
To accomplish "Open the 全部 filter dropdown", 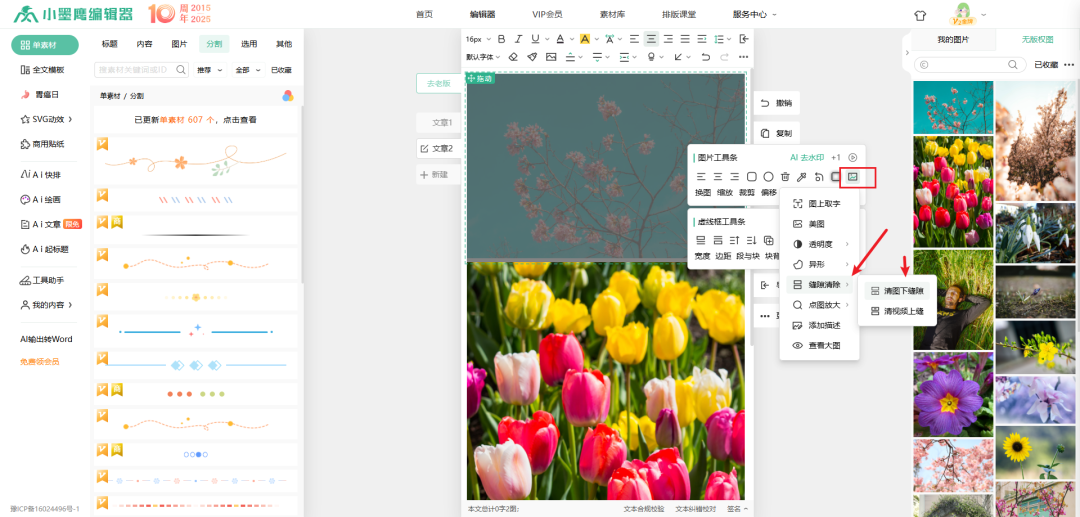I will coord(248,70).
